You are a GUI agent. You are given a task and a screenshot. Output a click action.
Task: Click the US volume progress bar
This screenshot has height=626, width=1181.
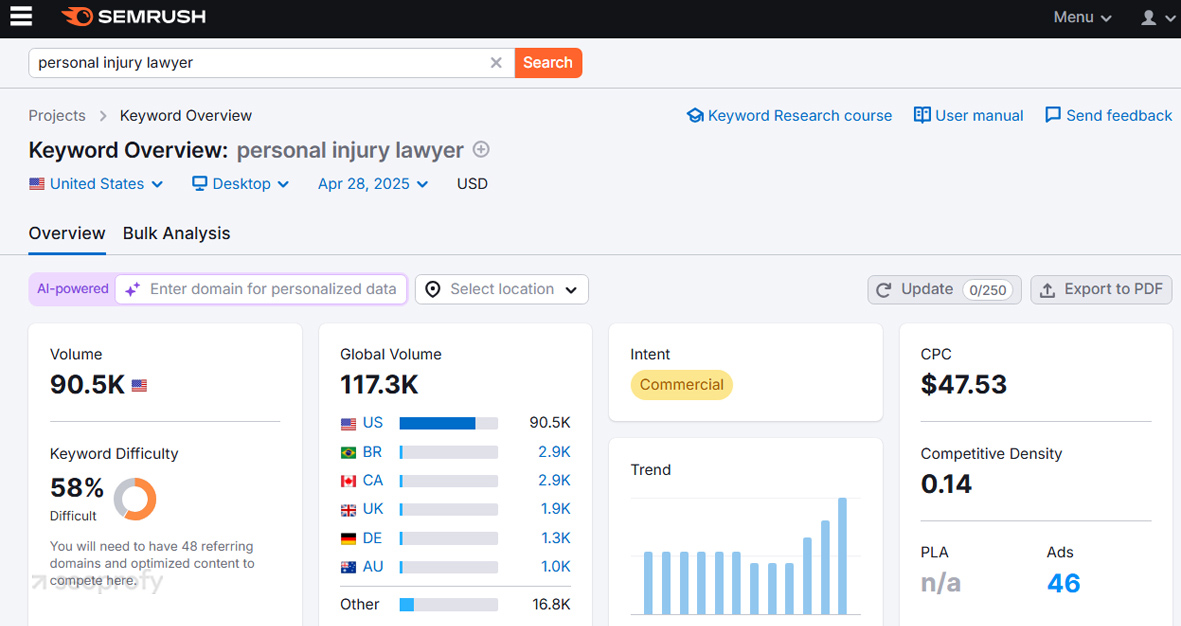click(x=449, y=423)
